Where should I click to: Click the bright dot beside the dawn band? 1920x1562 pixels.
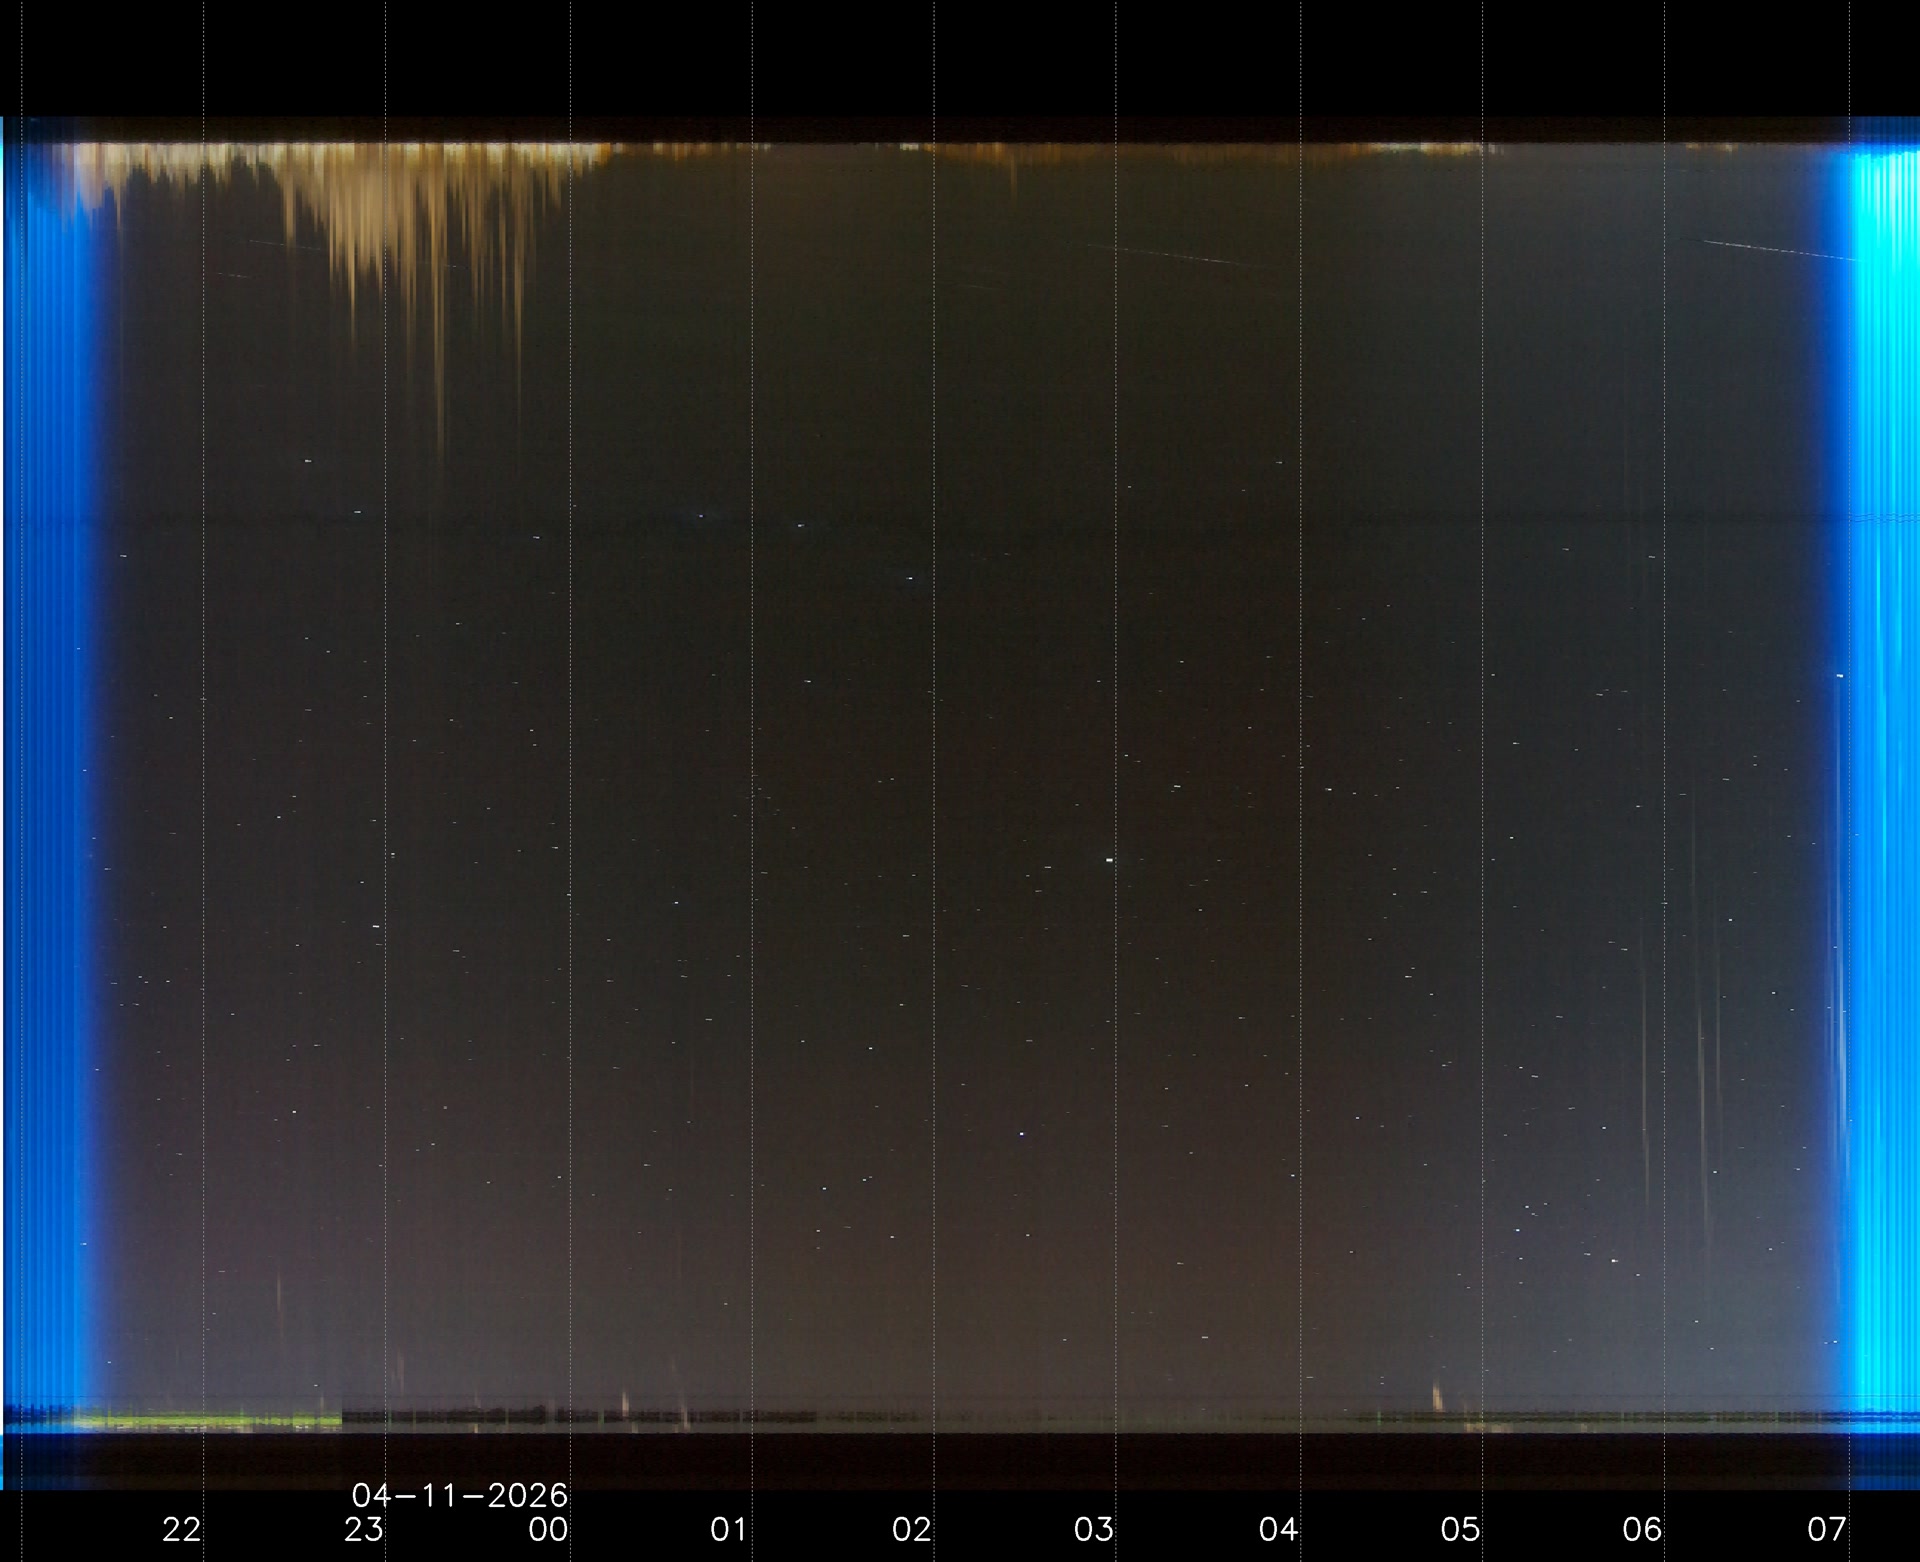tap(1840, 677)
